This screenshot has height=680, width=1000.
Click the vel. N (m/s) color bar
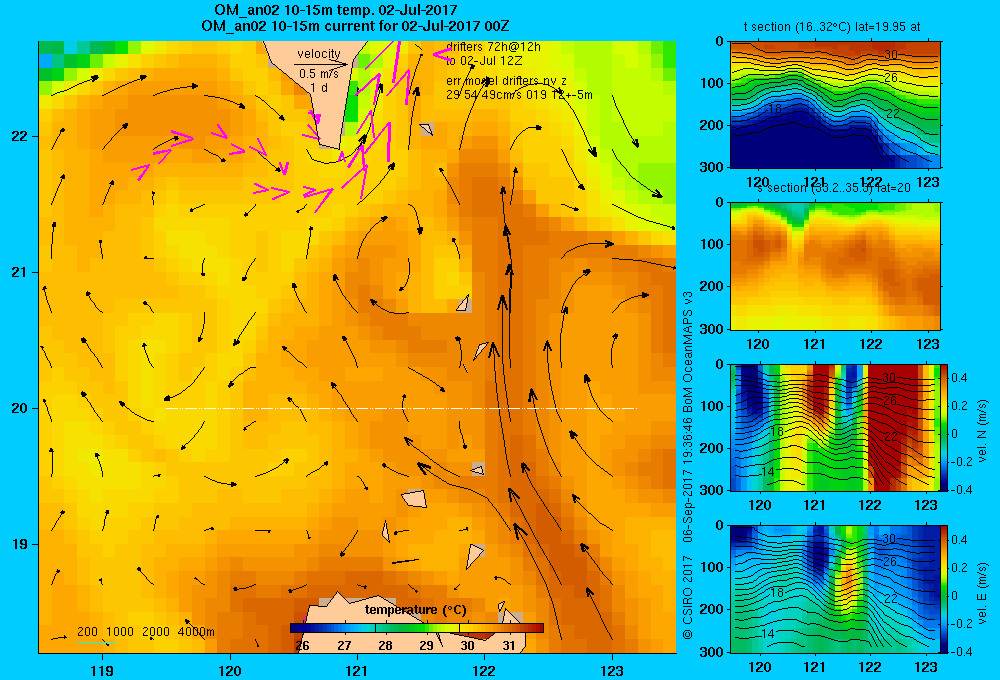point(945,427)
